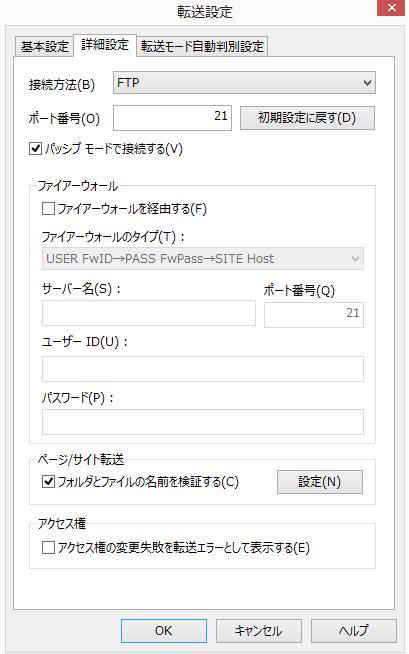Uncheck パッシブ モードで接続する checkbox

coord(35,148)
